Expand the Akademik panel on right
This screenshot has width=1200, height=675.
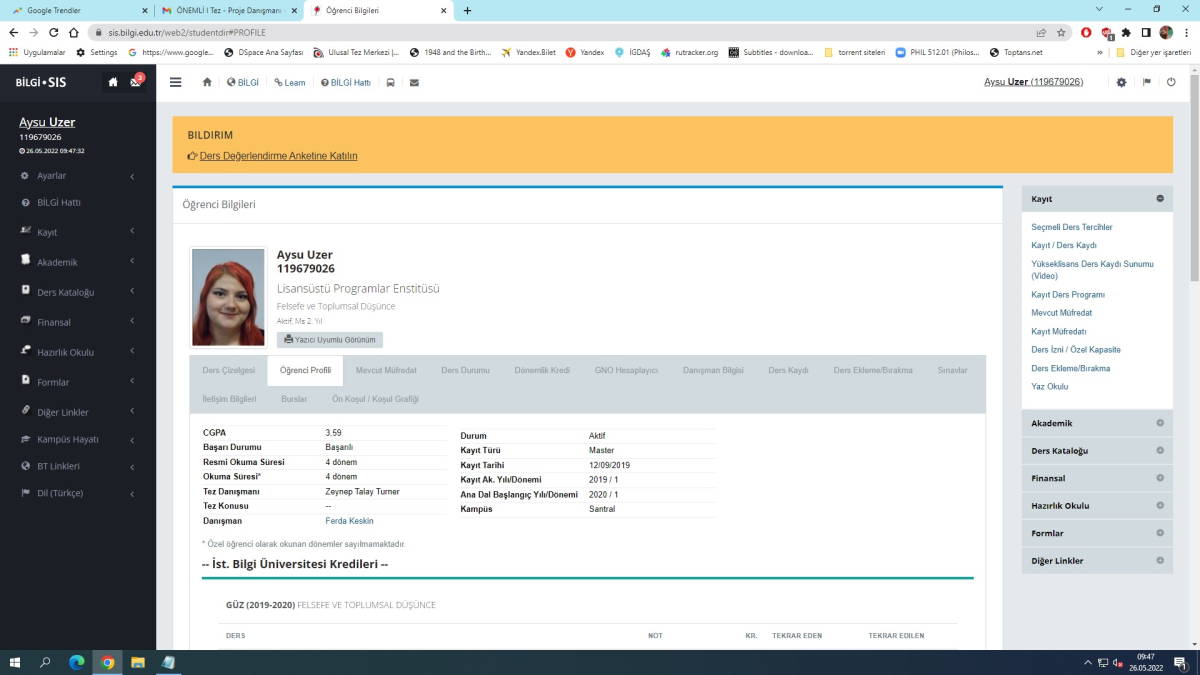1160,423
